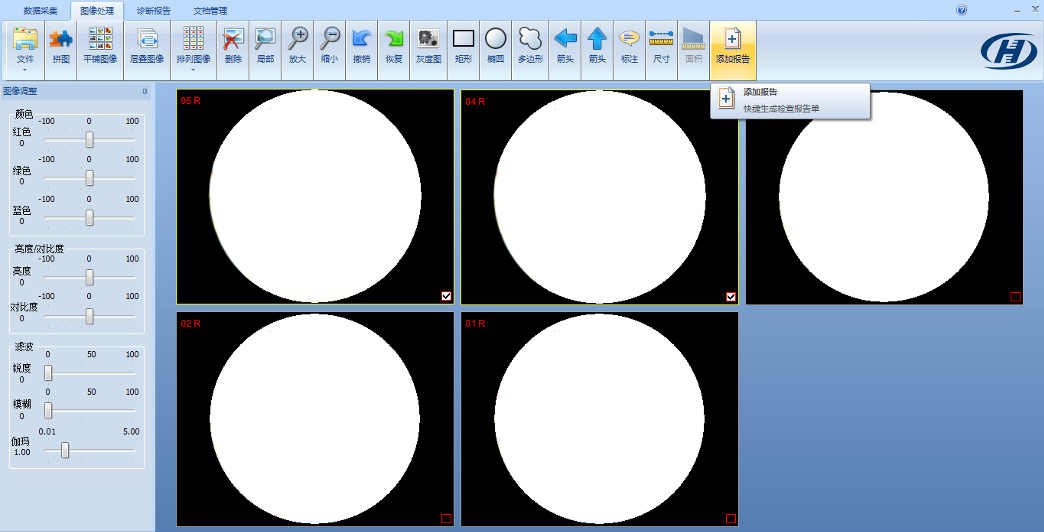The height and width of the screenshot is (532, 1044).
Task: Uncheck the checkbox on image 04 R
Action: tap(731, 296)
